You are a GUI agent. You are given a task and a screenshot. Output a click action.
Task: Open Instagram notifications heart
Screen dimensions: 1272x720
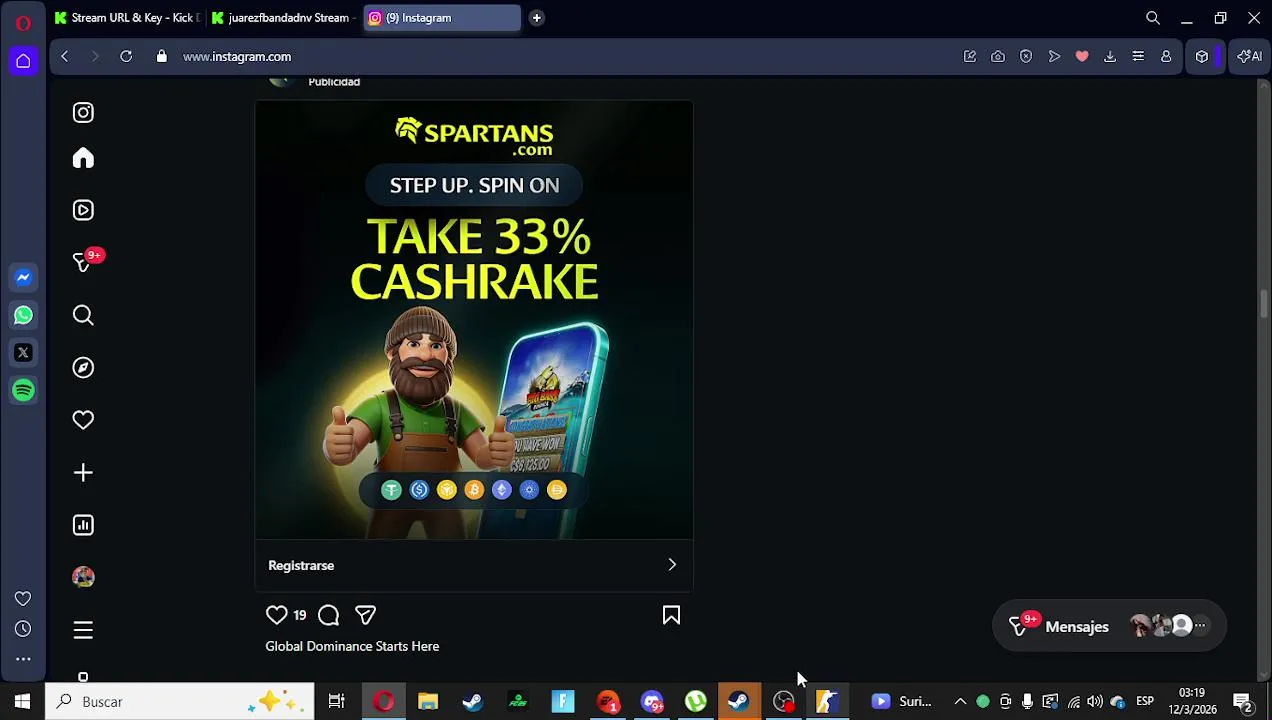(83, 420)
